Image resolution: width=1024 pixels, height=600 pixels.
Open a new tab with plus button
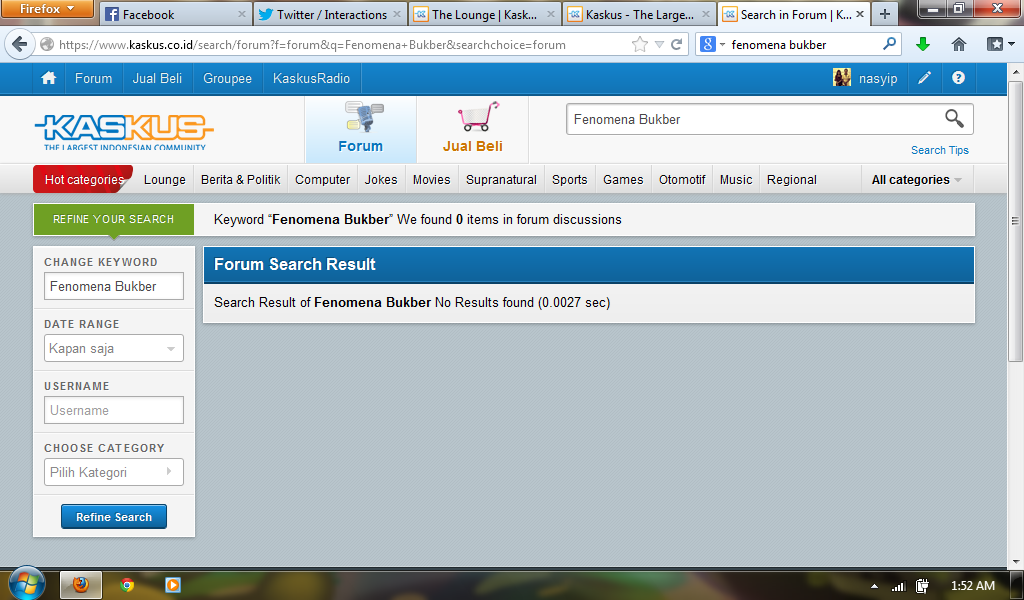[x=884, y=14]
